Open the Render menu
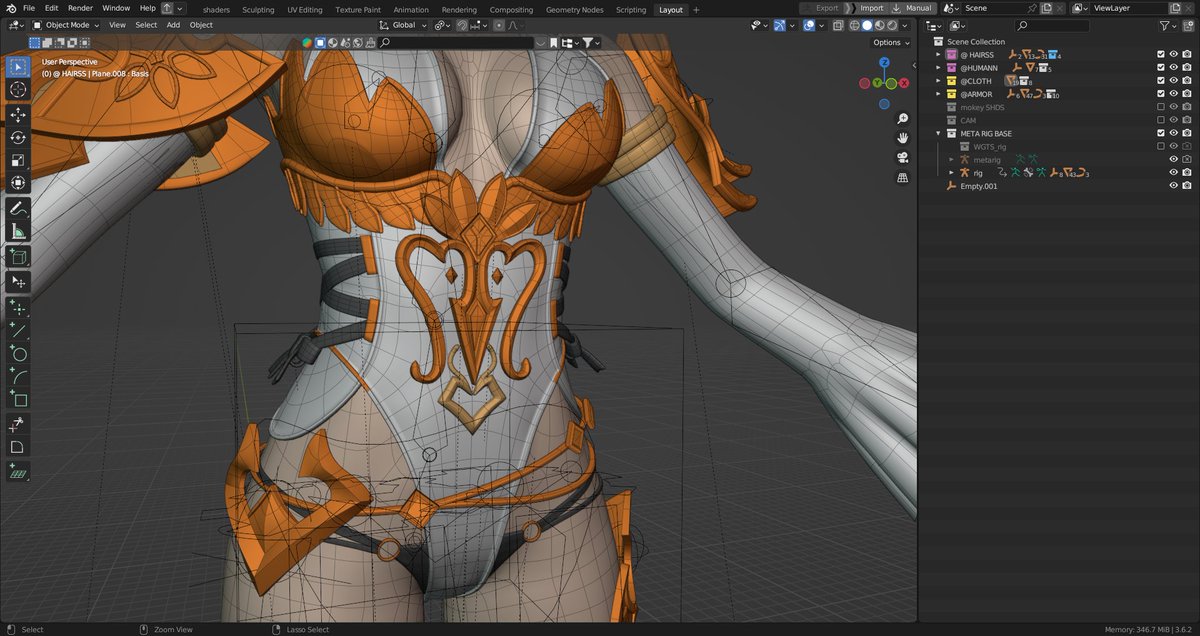 80,8
